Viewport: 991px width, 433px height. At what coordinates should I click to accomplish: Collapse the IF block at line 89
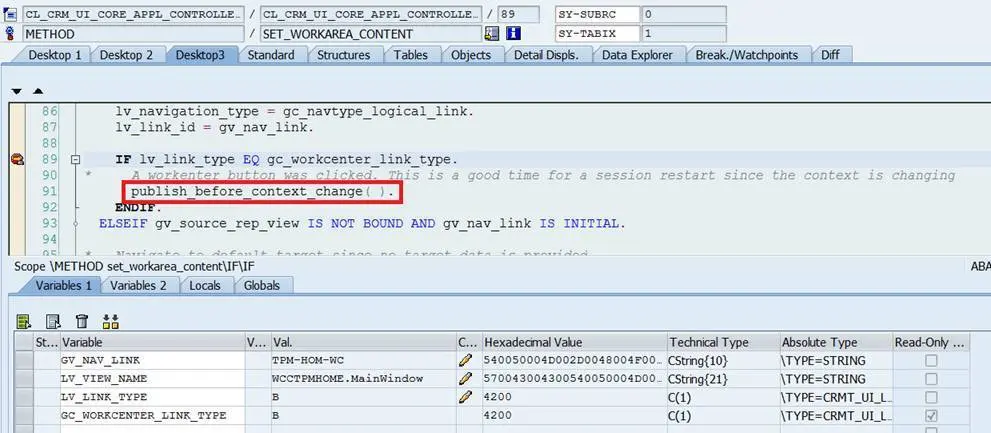coord(76,159)
